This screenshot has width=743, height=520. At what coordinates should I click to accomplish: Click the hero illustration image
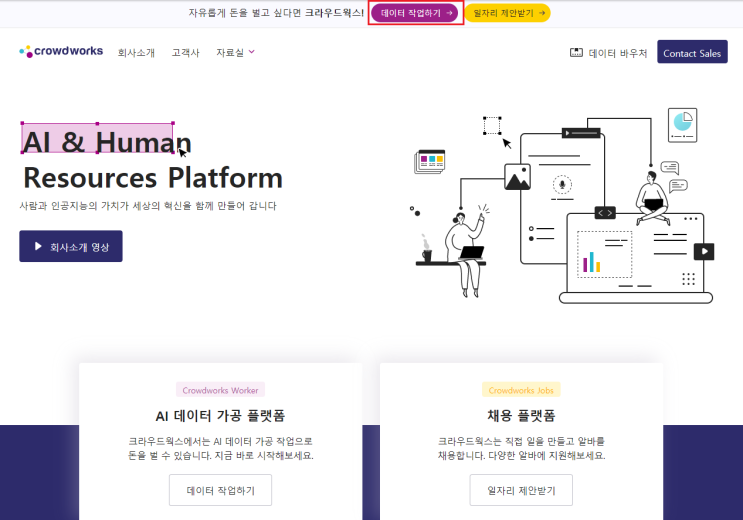[562, 206]
